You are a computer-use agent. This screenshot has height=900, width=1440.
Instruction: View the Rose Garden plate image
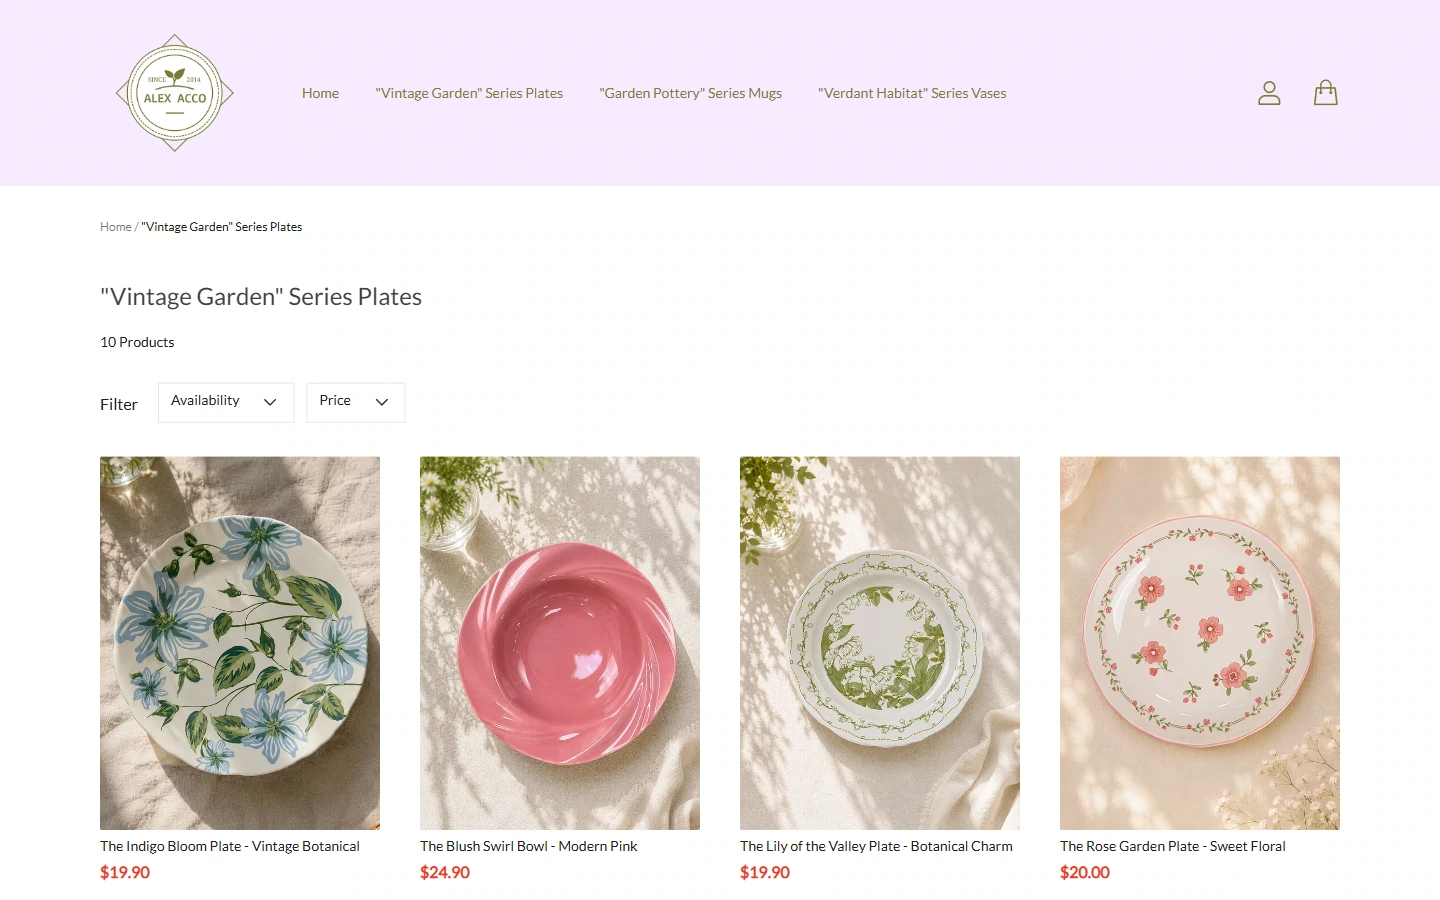(x=1200, y=643)
